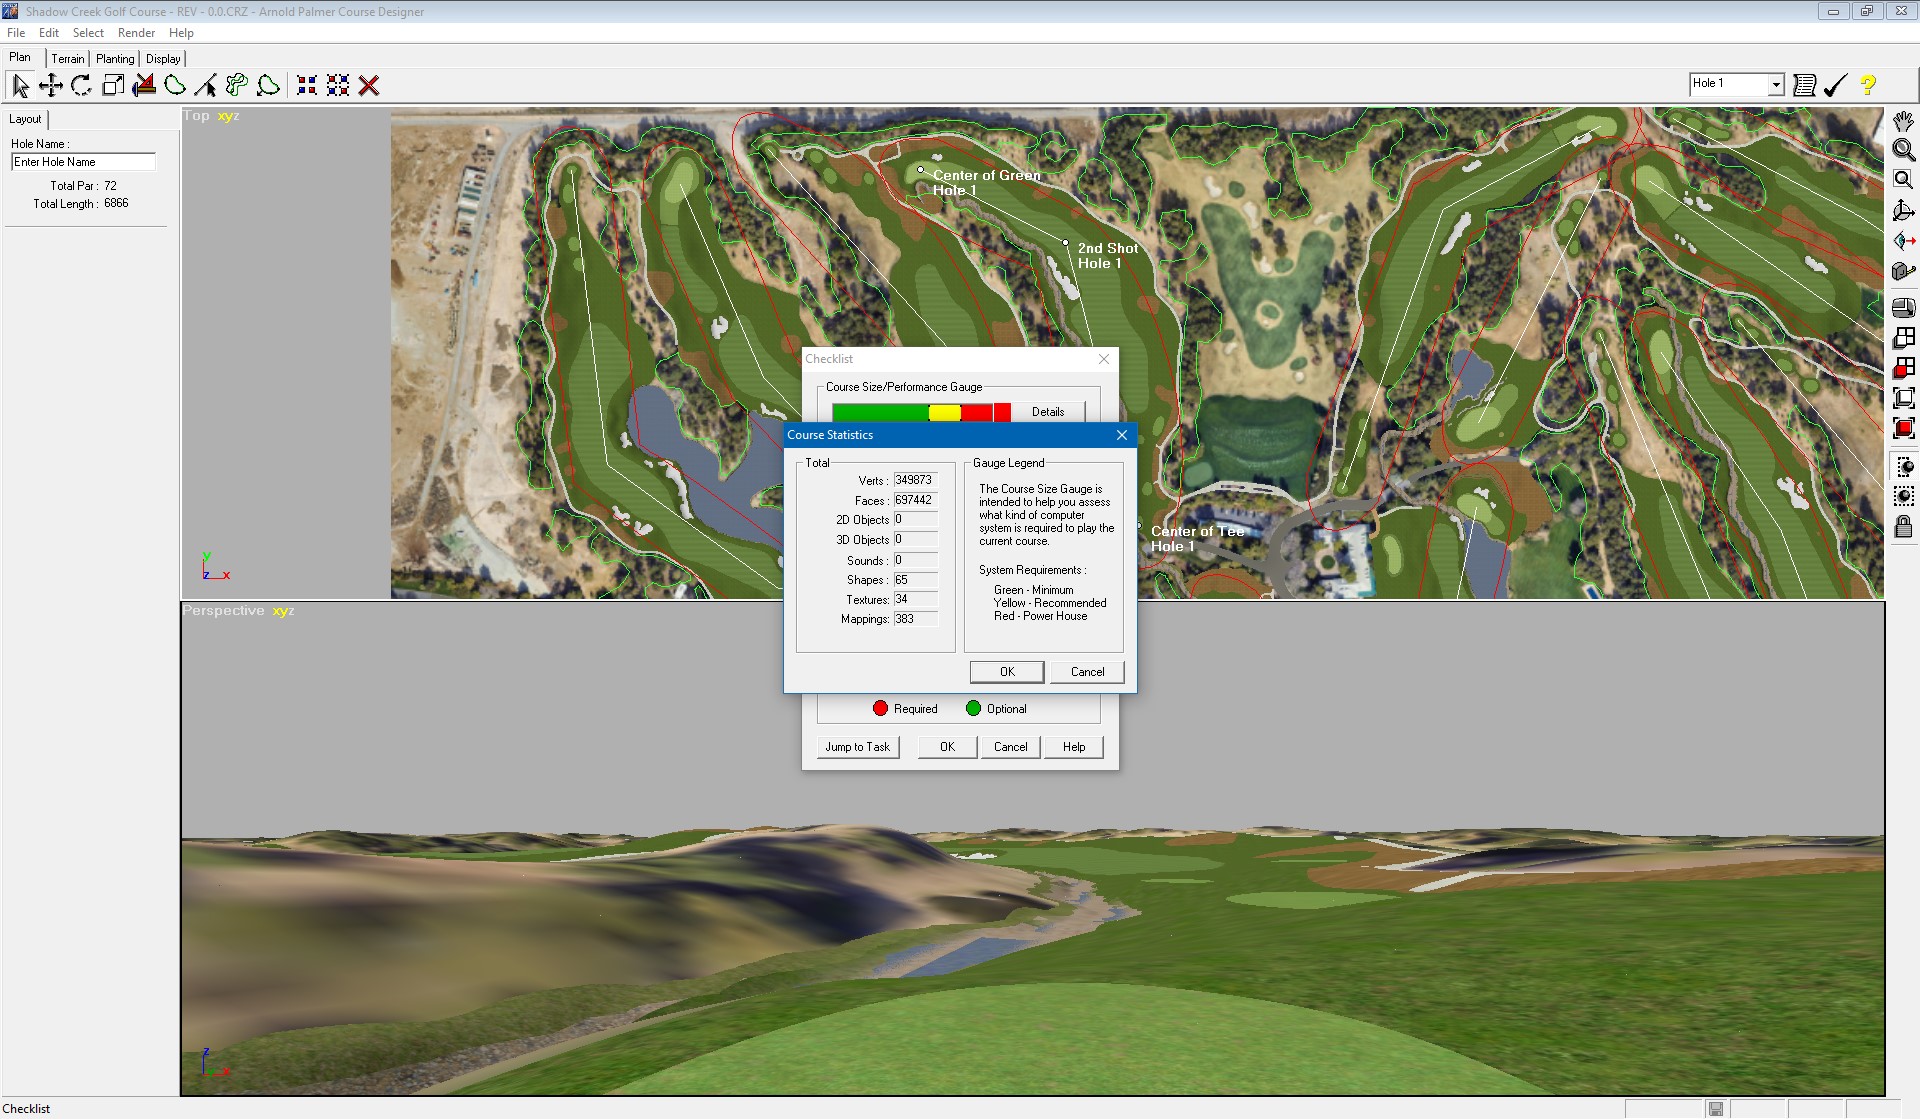Screen dimensions: 1920x1119
Task: Toggle the red zoom extents selected icon
Action: 1903,428
